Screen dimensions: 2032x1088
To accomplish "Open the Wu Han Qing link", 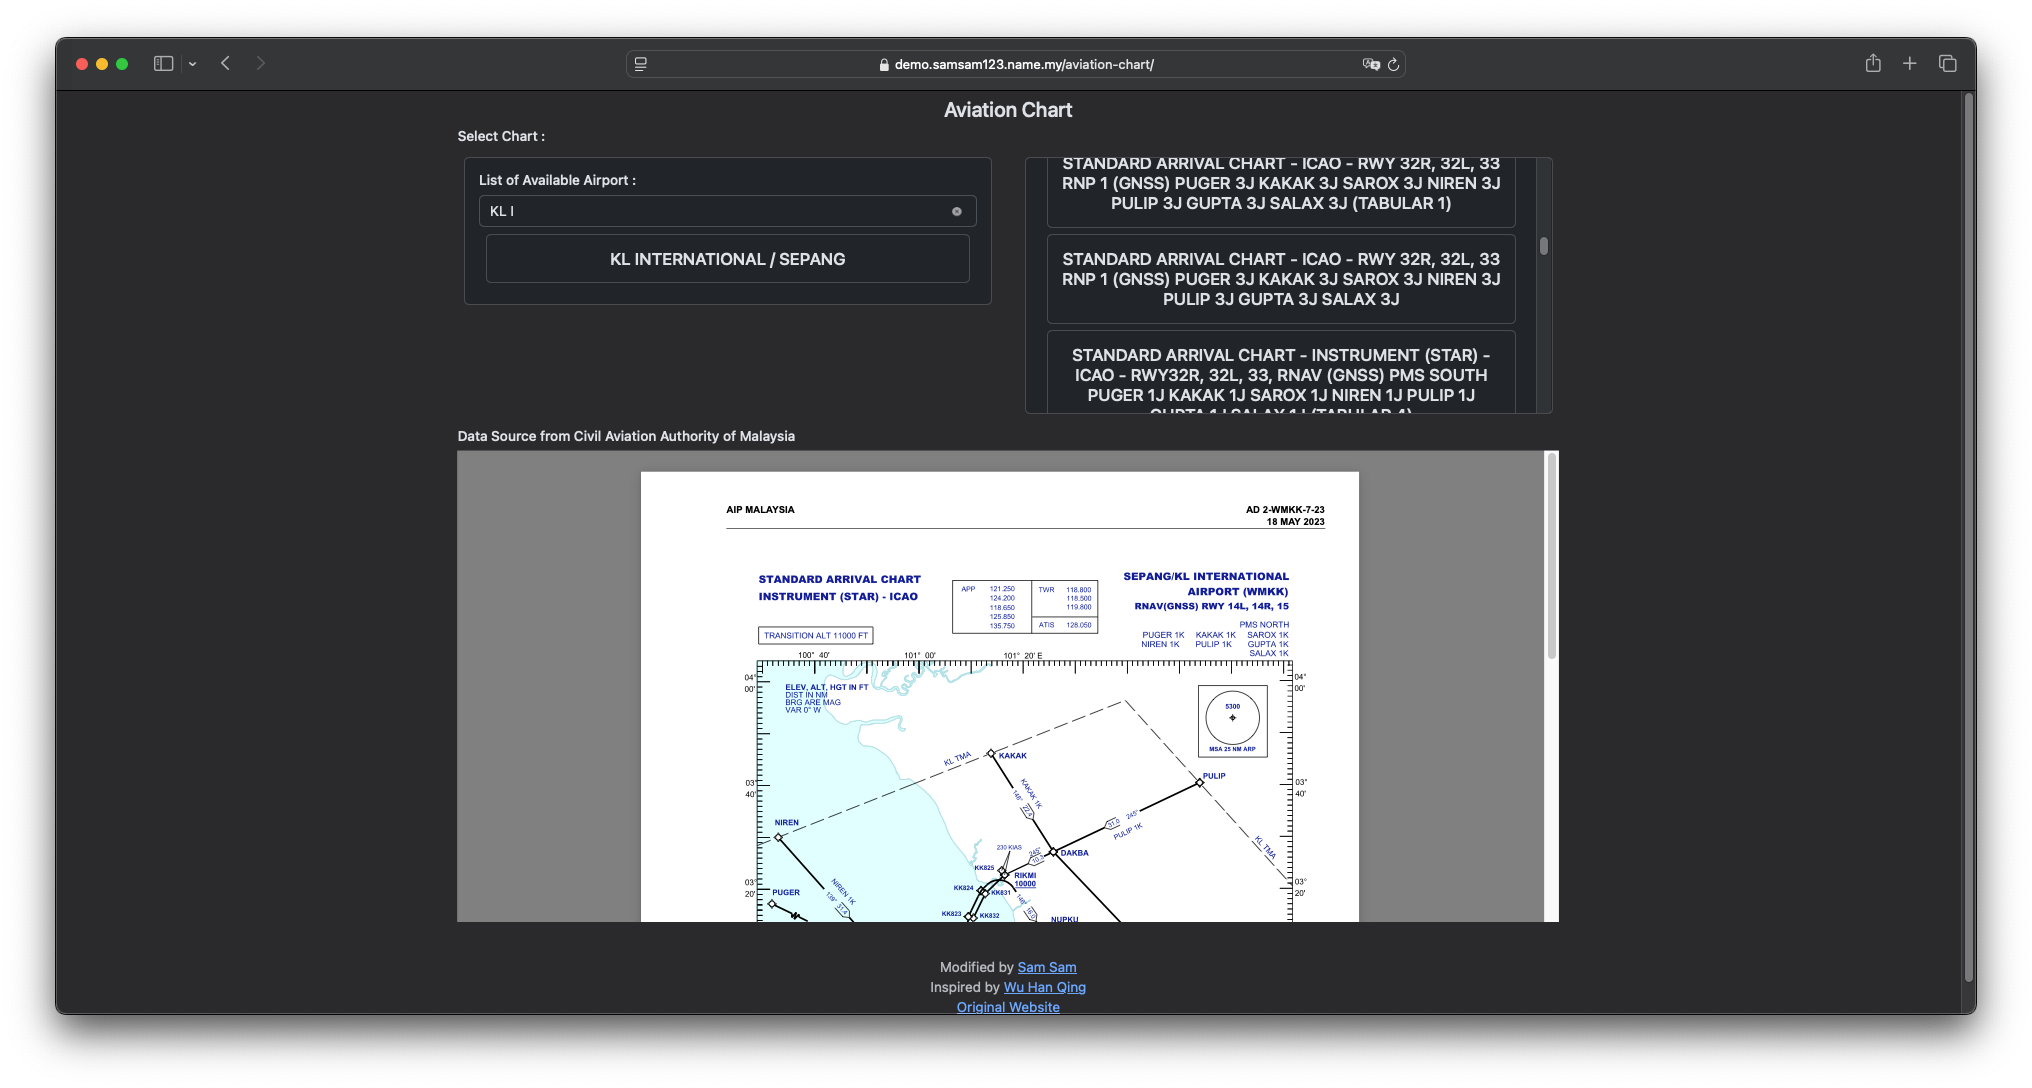I will click(1044, 987).
